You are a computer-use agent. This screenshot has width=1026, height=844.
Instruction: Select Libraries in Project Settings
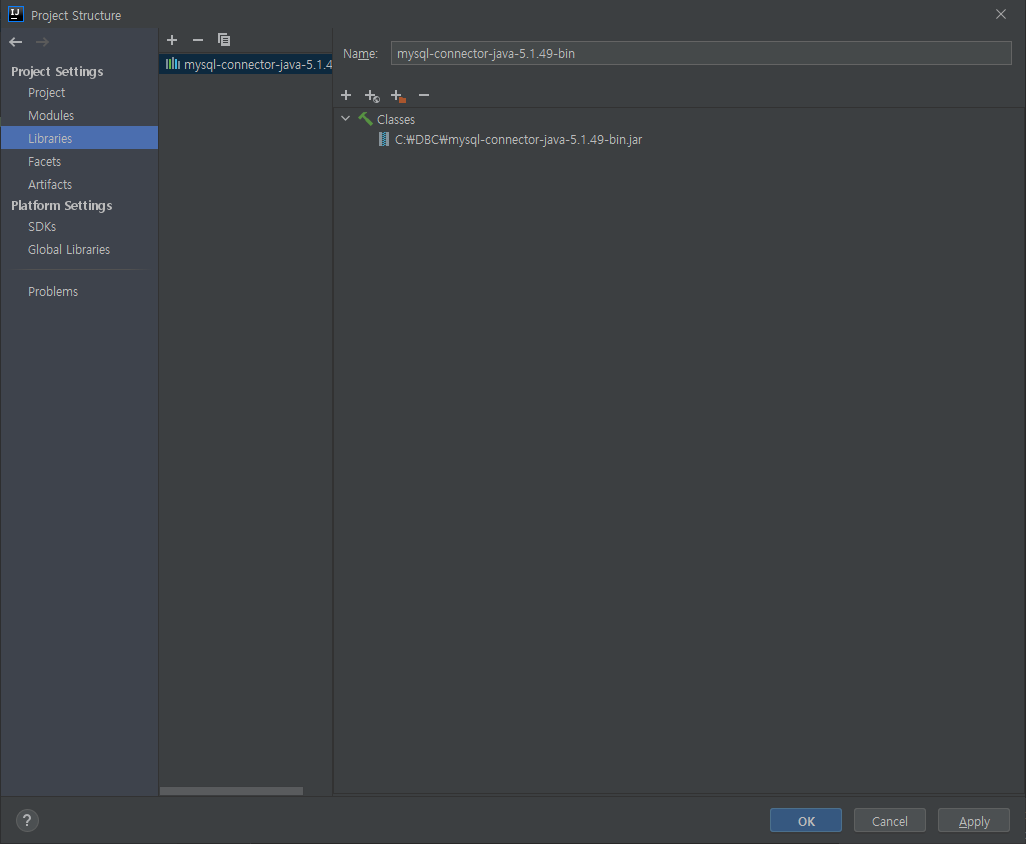[79, 138]
